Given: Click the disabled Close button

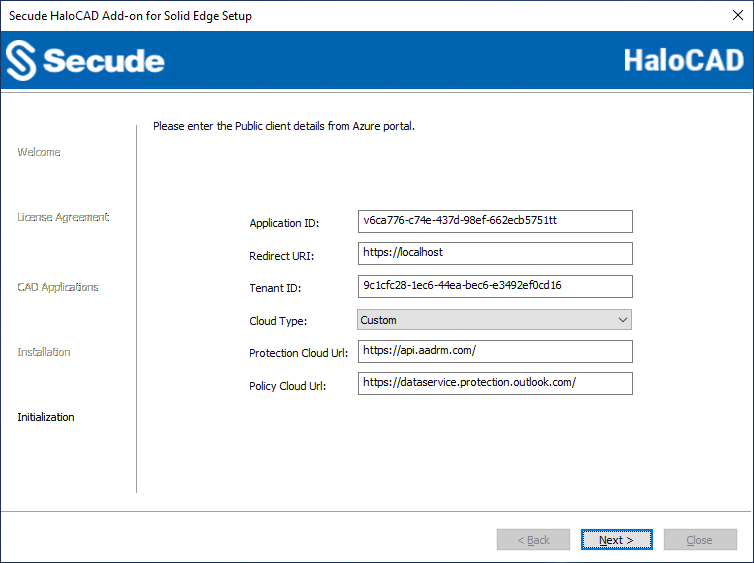Looking at the screenshot, I should [x=699, y=540].
